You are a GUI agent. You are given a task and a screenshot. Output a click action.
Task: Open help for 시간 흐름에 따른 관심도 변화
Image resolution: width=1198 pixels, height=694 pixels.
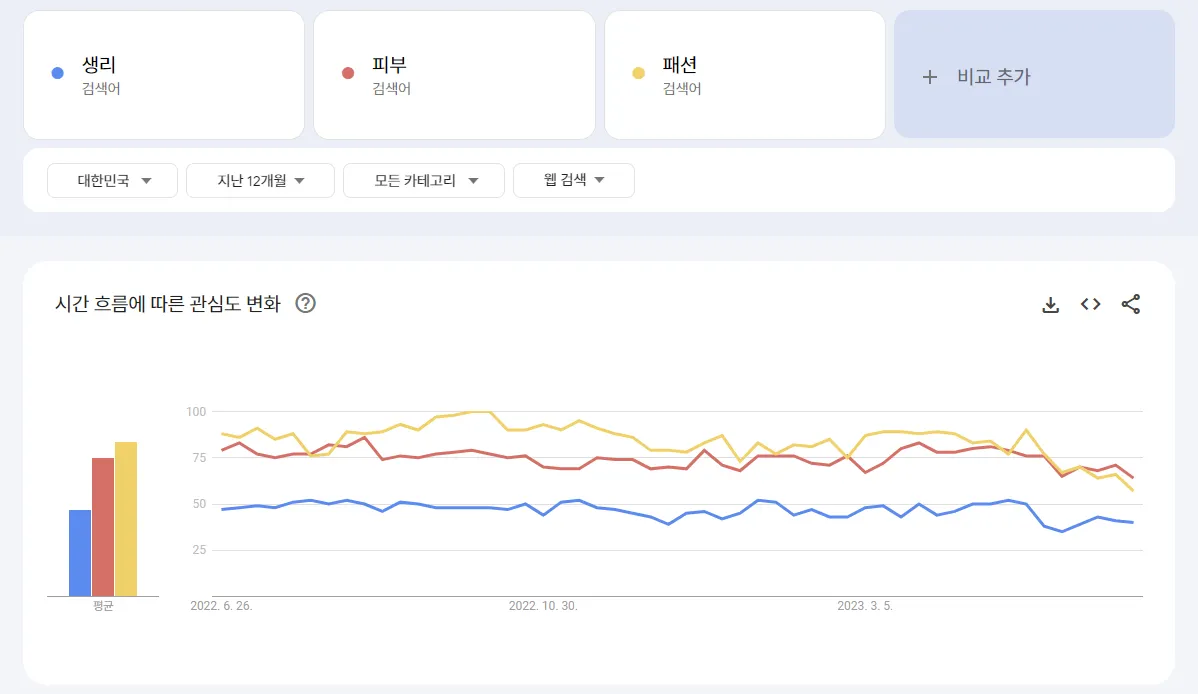(306, 303)
